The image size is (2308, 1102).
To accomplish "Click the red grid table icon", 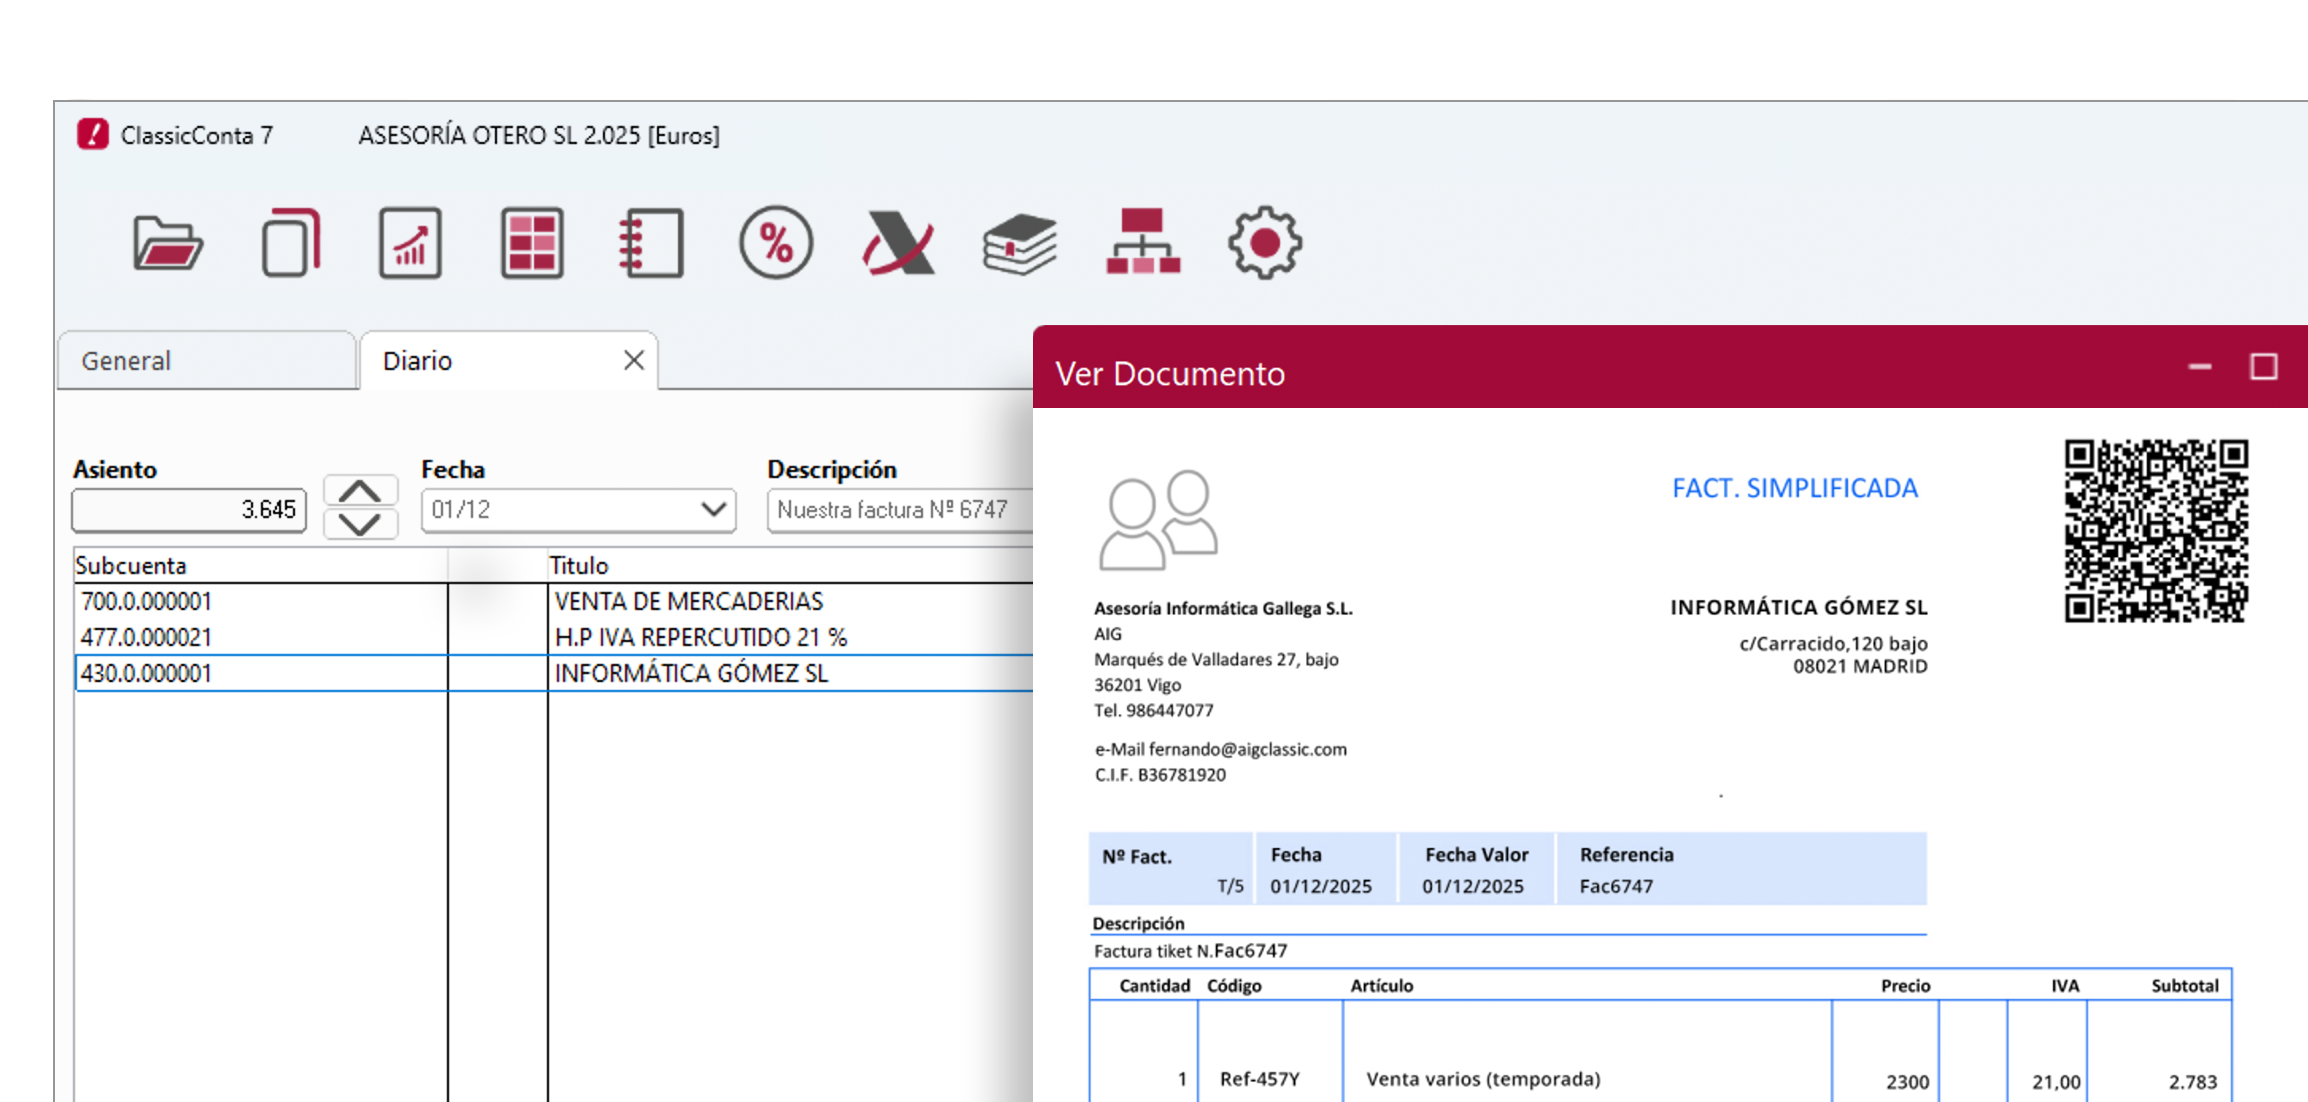I will [x=532, y=243].
